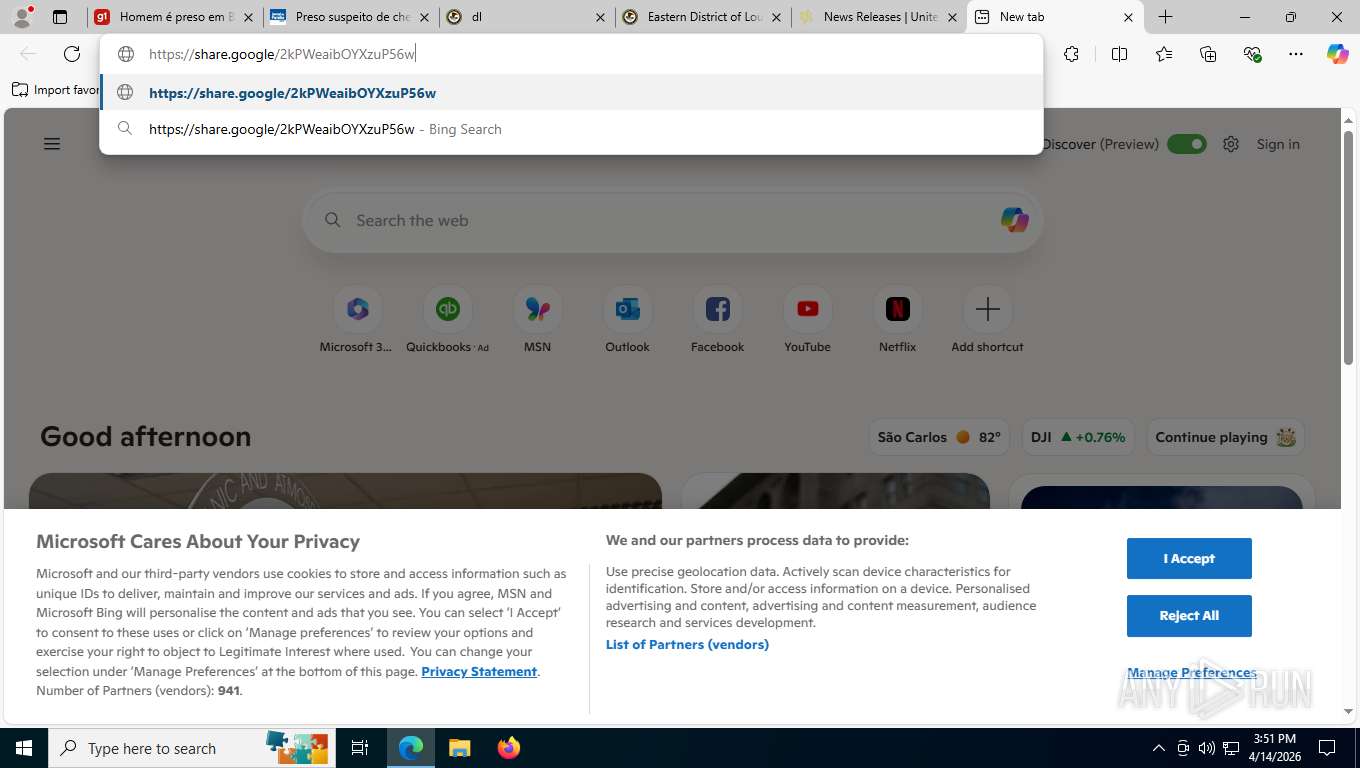
Task: Click the Search the web box
Action: click(x=672, y=220)
